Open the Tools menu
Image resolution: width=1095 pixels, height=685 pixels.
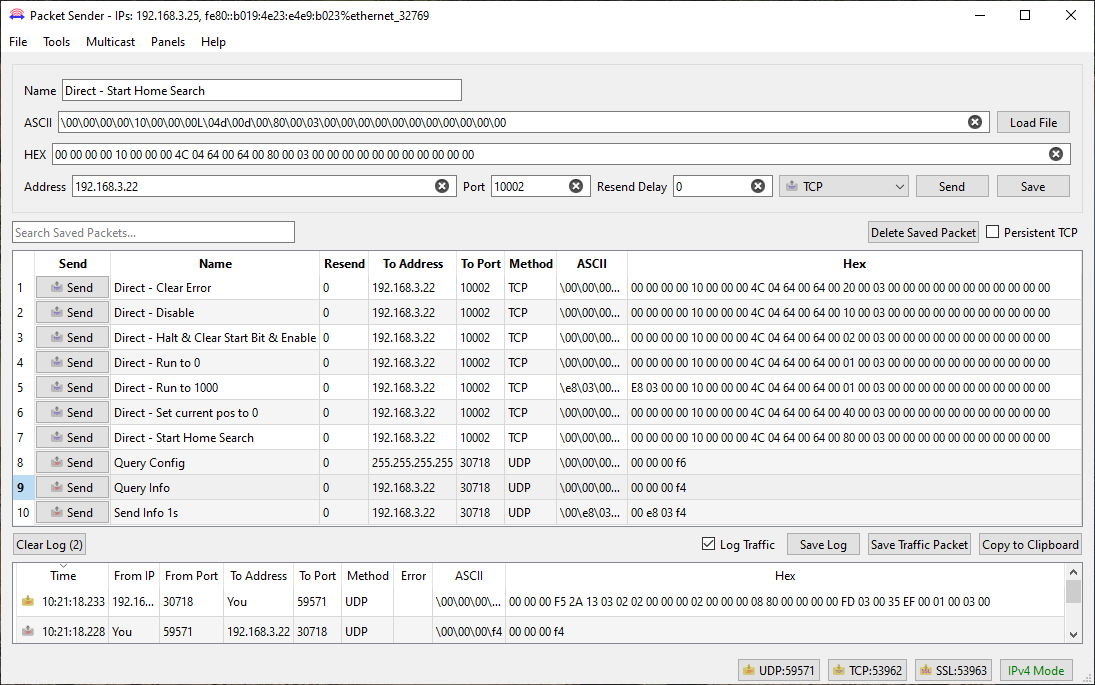click(57, 42)
